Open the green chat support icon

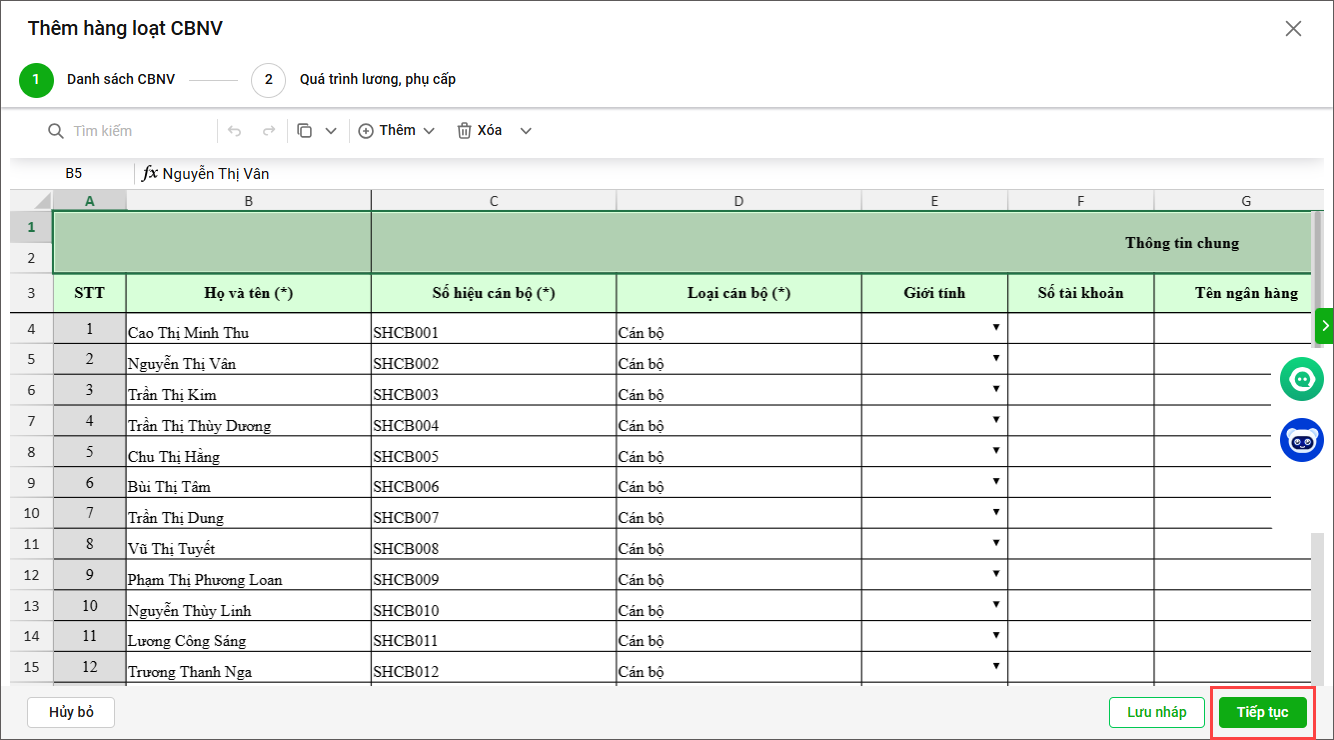[1301, 380]
